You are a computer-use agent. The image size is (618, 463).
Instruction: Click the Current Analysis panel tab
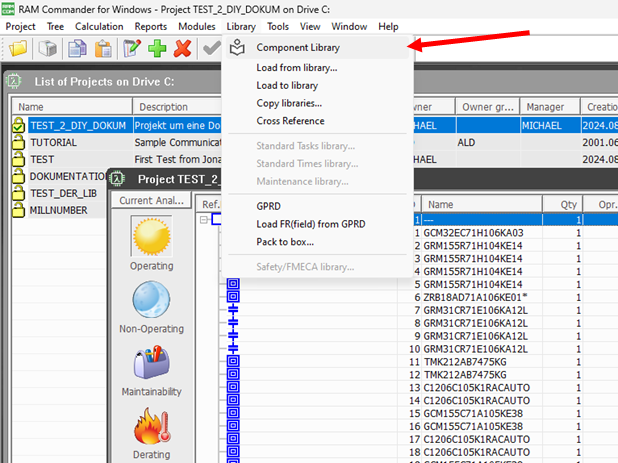coord(150,200)
